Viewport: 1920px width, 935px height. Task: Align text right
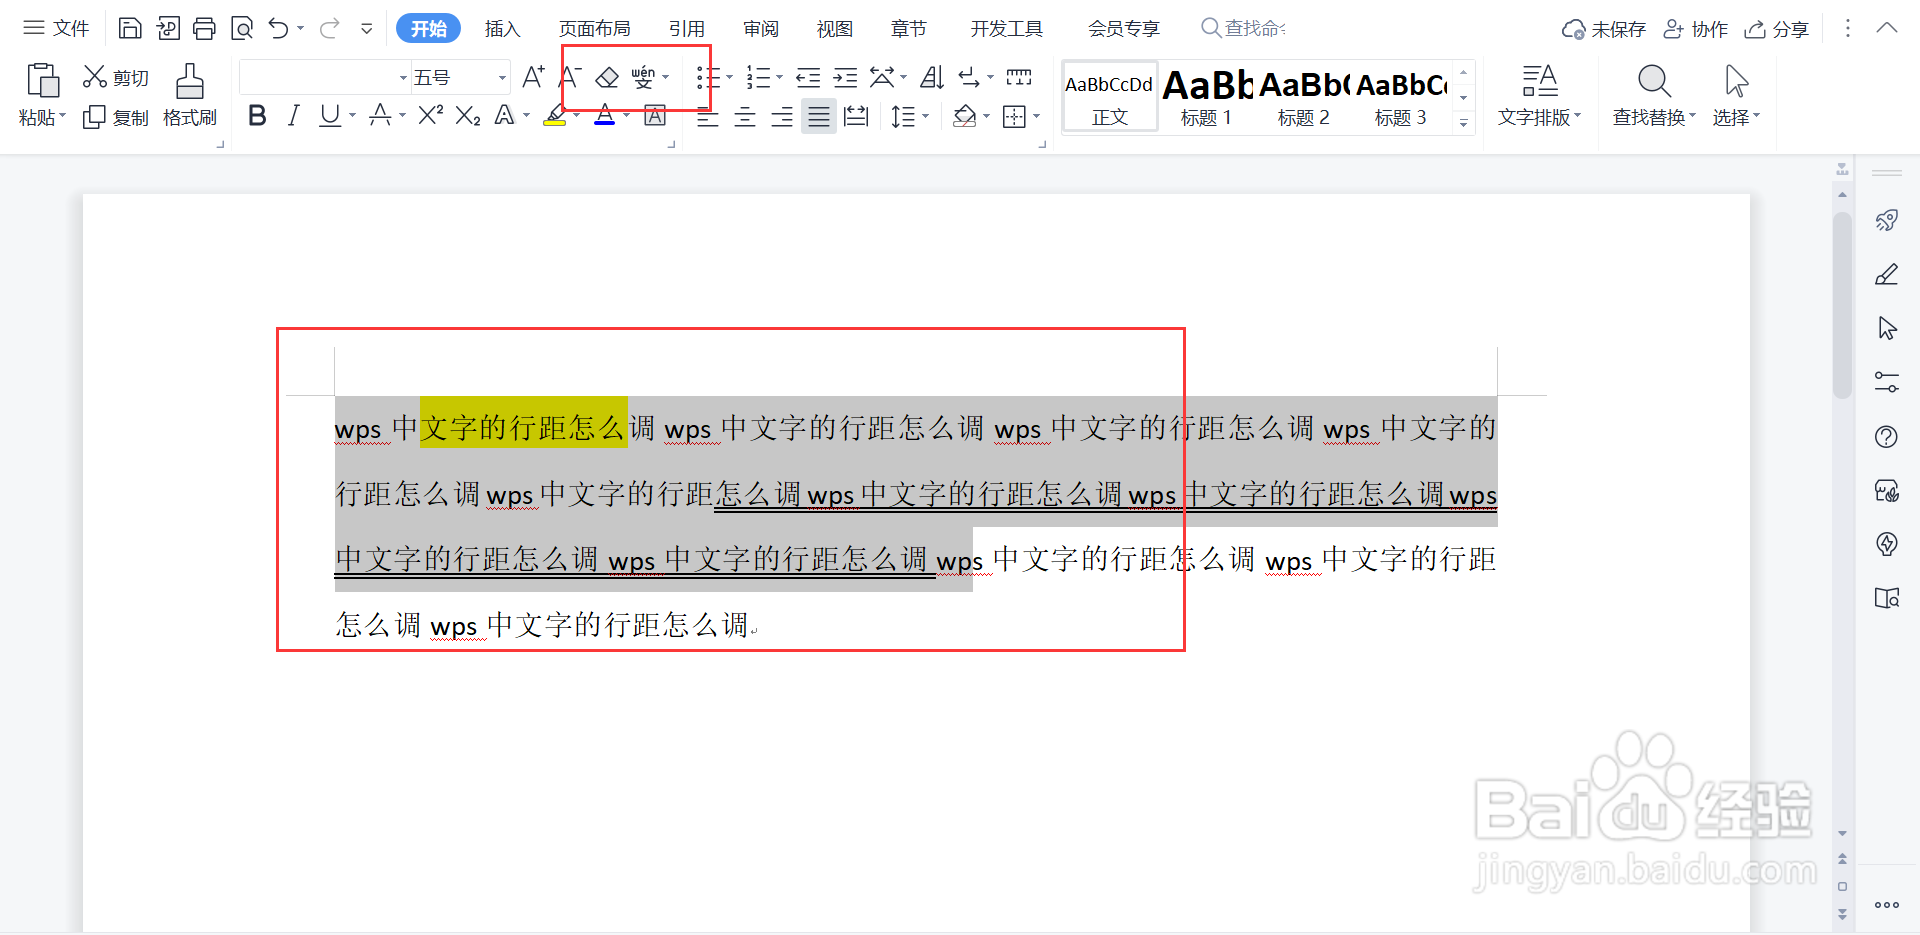coord(782,117)
